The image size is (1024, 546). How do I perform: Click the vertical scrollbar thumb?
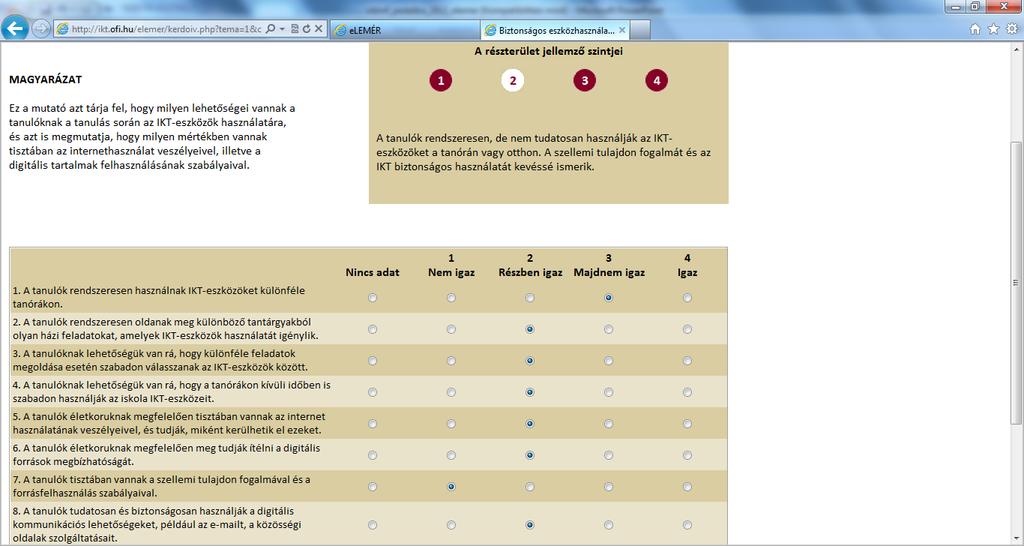coord(1016,282)
